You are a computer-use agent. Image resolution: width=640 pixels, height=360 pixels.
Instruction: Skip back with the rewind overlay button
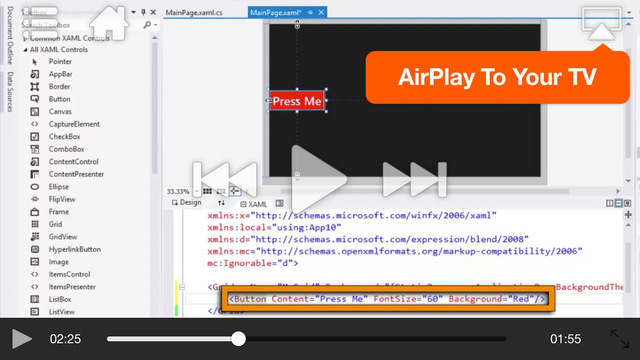(225, 179)
